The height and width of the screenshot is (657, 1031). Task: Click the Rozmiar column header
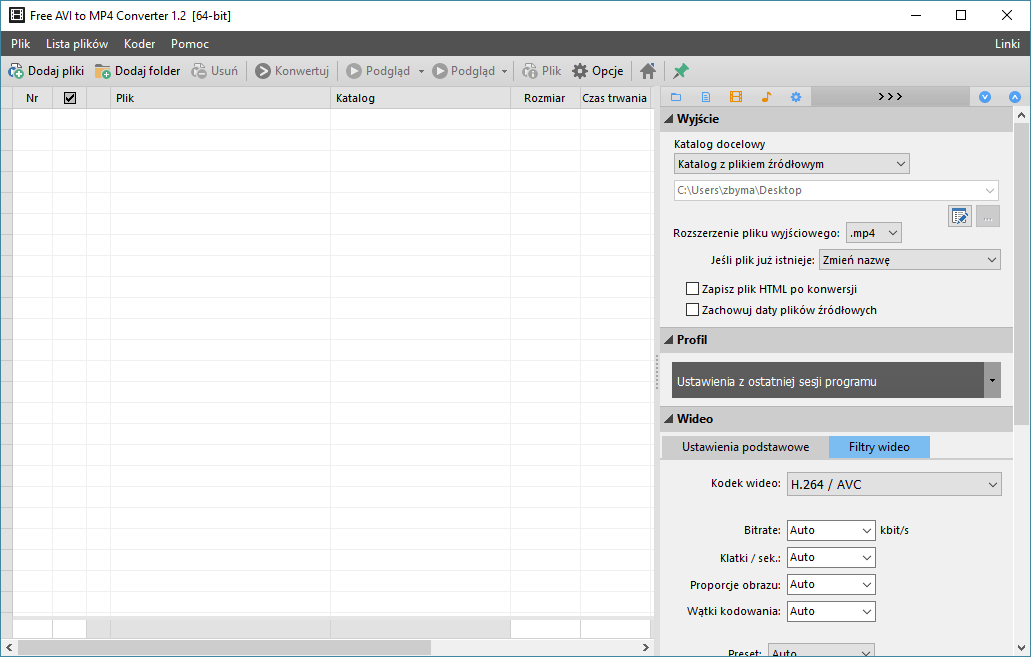point(545,98)
